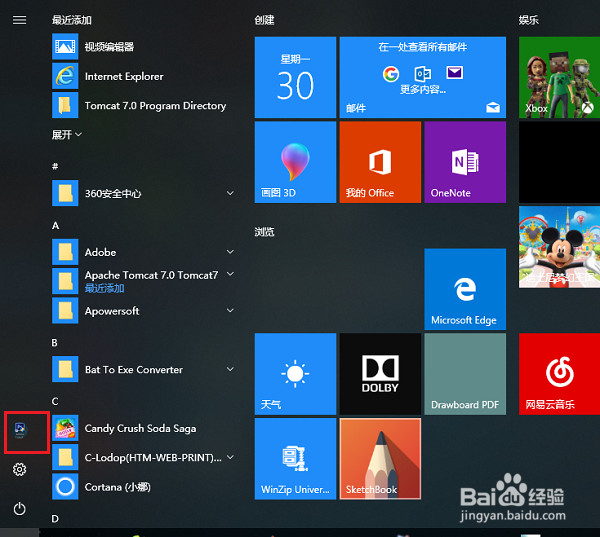Open the hamburger menu at top left

(x=20, y=20)
